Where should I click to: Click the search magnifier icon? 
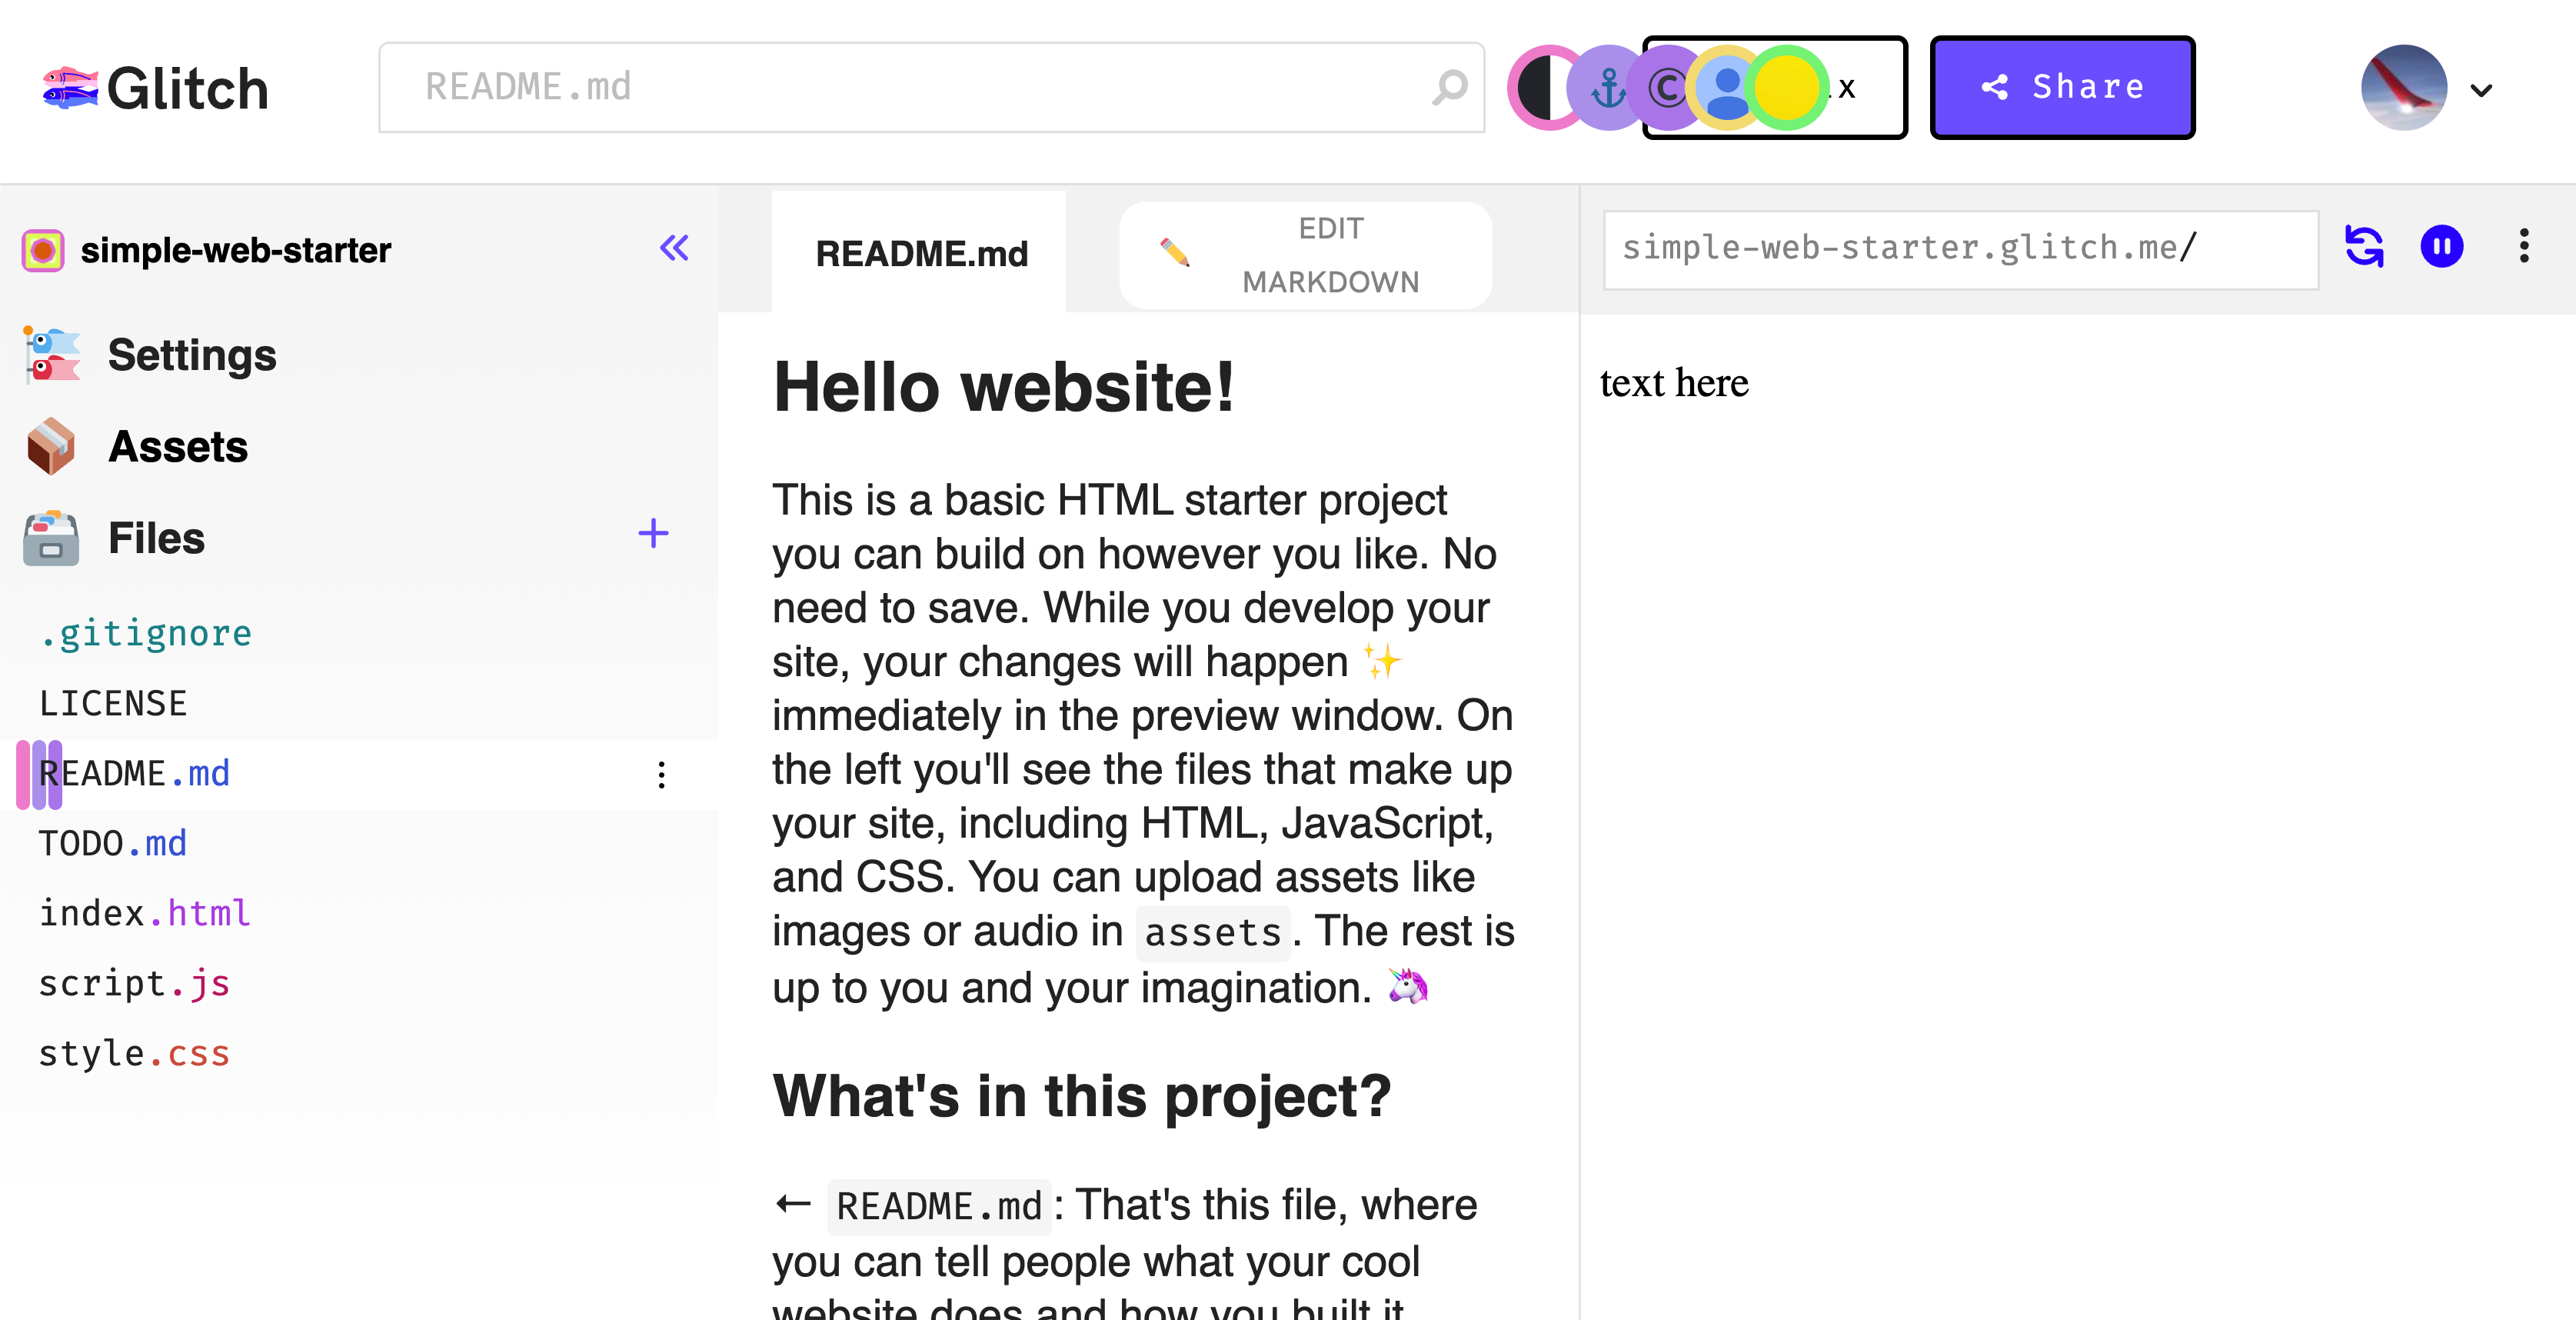[x=1449, y=87]
